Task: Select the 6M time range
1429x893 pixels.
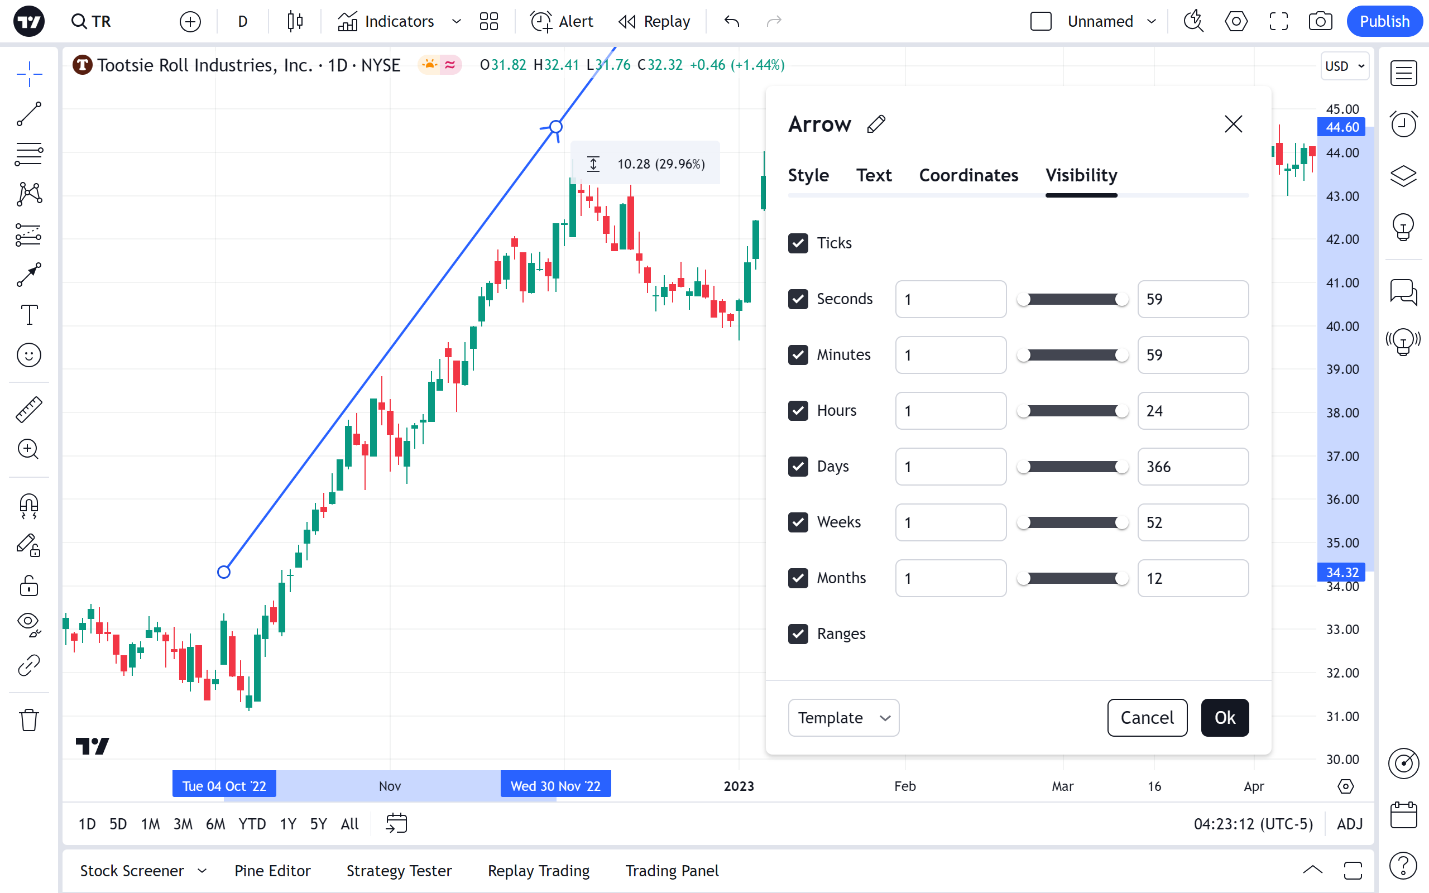Action: (216, 824)
